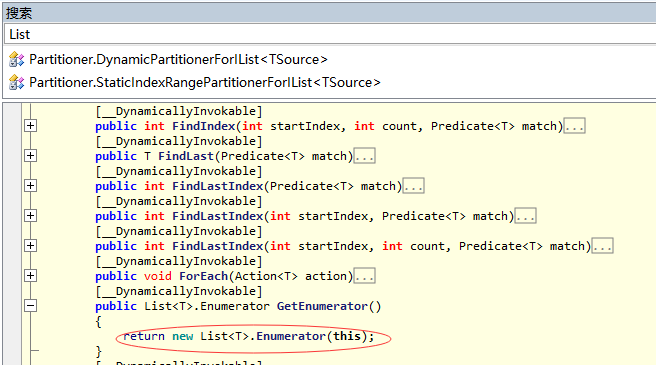This screenshot has width=656, height=365.
Task: Expand FindLastIndex with startIndex and count
Action: coord(31,246)
